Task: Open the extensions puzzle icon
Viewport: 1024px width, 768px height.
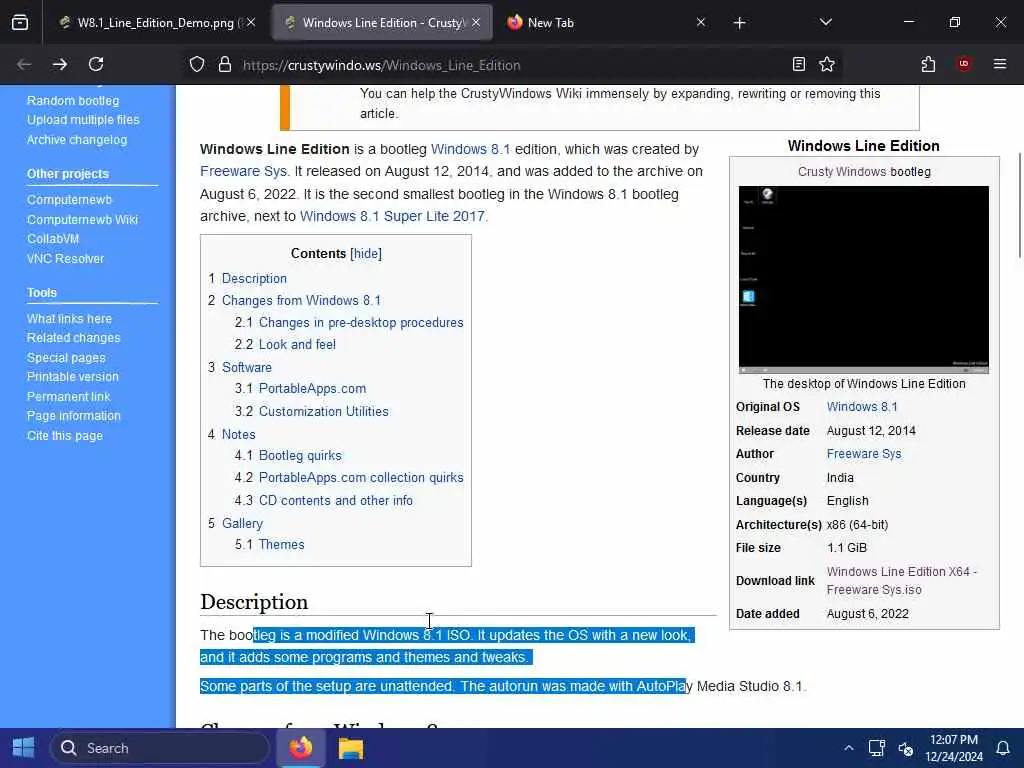Action: pyautogui.click(x=928, y=64)
